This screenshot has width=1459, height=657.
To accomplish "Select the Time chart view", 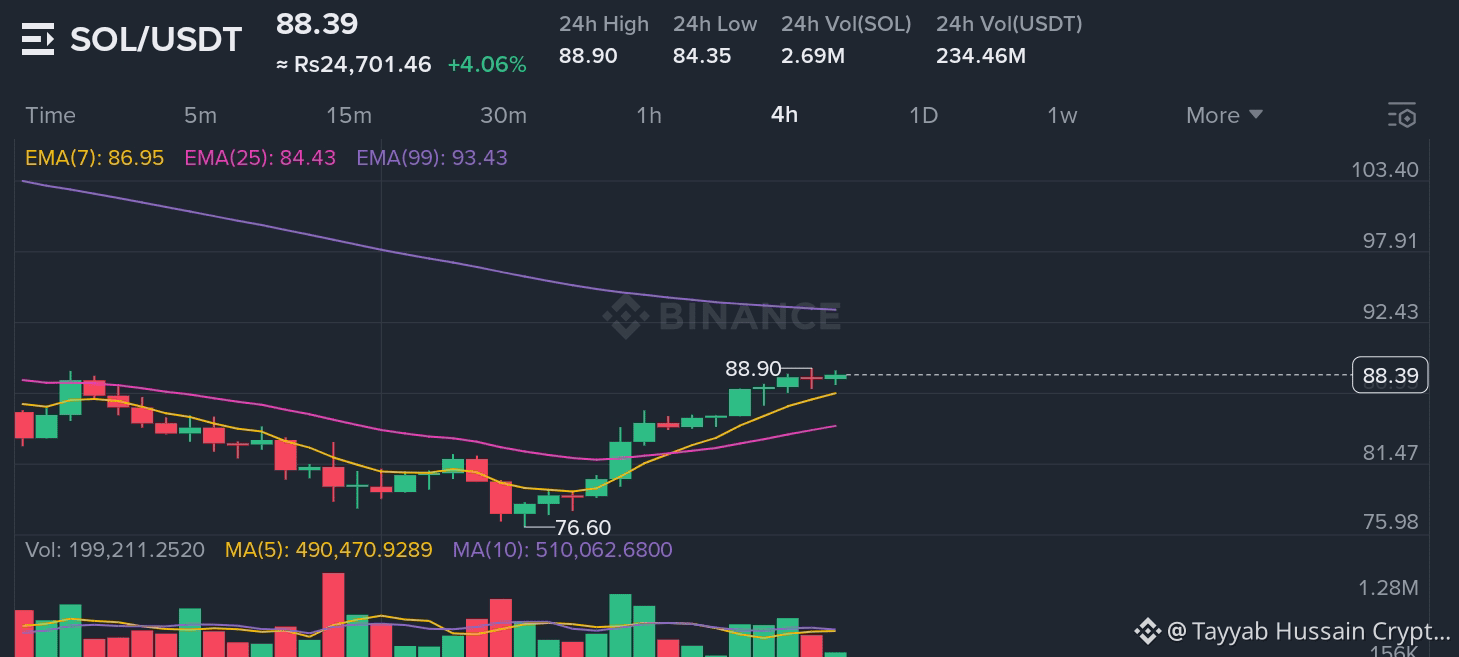I will [50, 116].
